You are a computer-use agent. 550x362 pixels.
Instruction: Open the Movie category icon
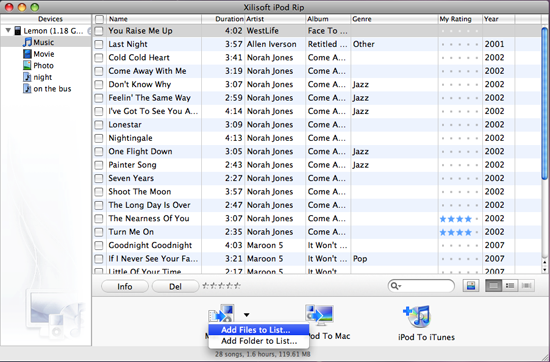[27, 54]
